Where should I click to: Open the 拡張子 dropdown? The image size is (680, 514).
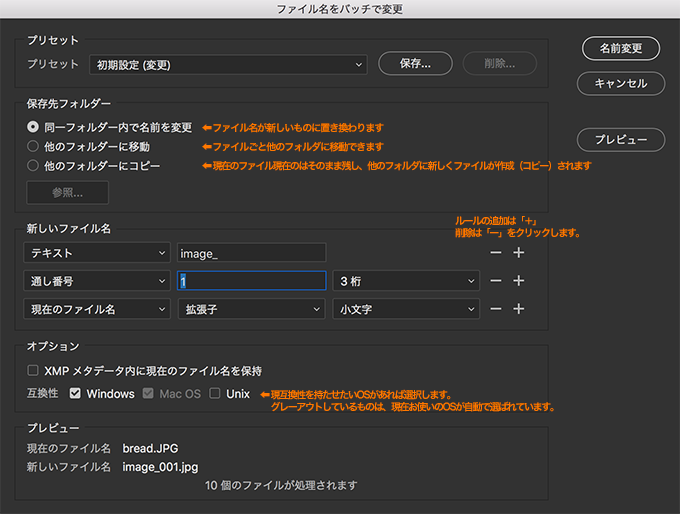pyautogui.click(x=252, y=309)
